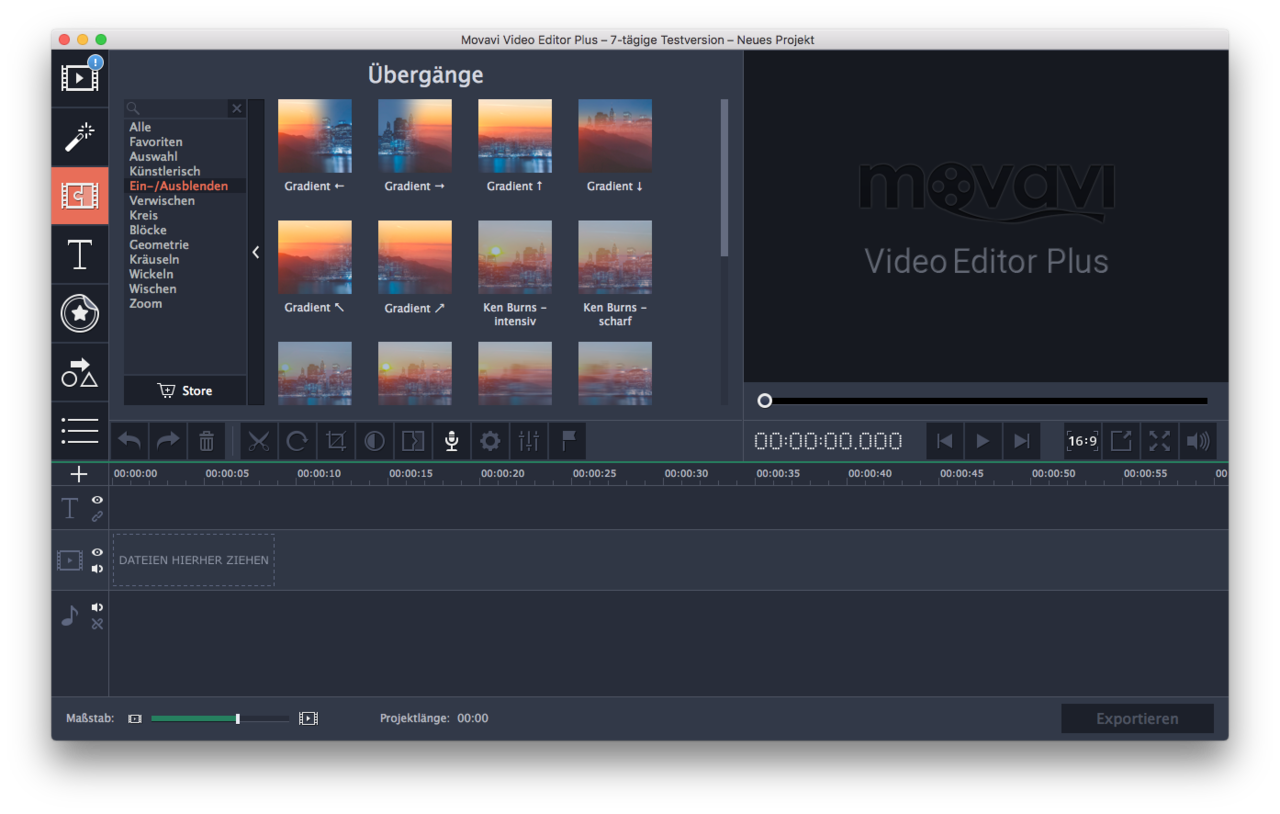The width and height of the screenshot is (1280, 814).
Task: Click detach preview window icon
Action: point(1121,441)
